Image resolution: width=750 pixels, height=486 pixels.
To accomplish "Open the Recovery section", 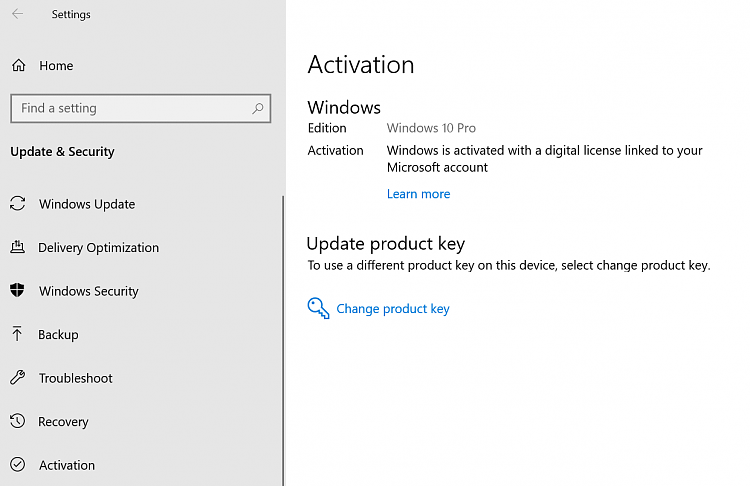I will (63, 422).
